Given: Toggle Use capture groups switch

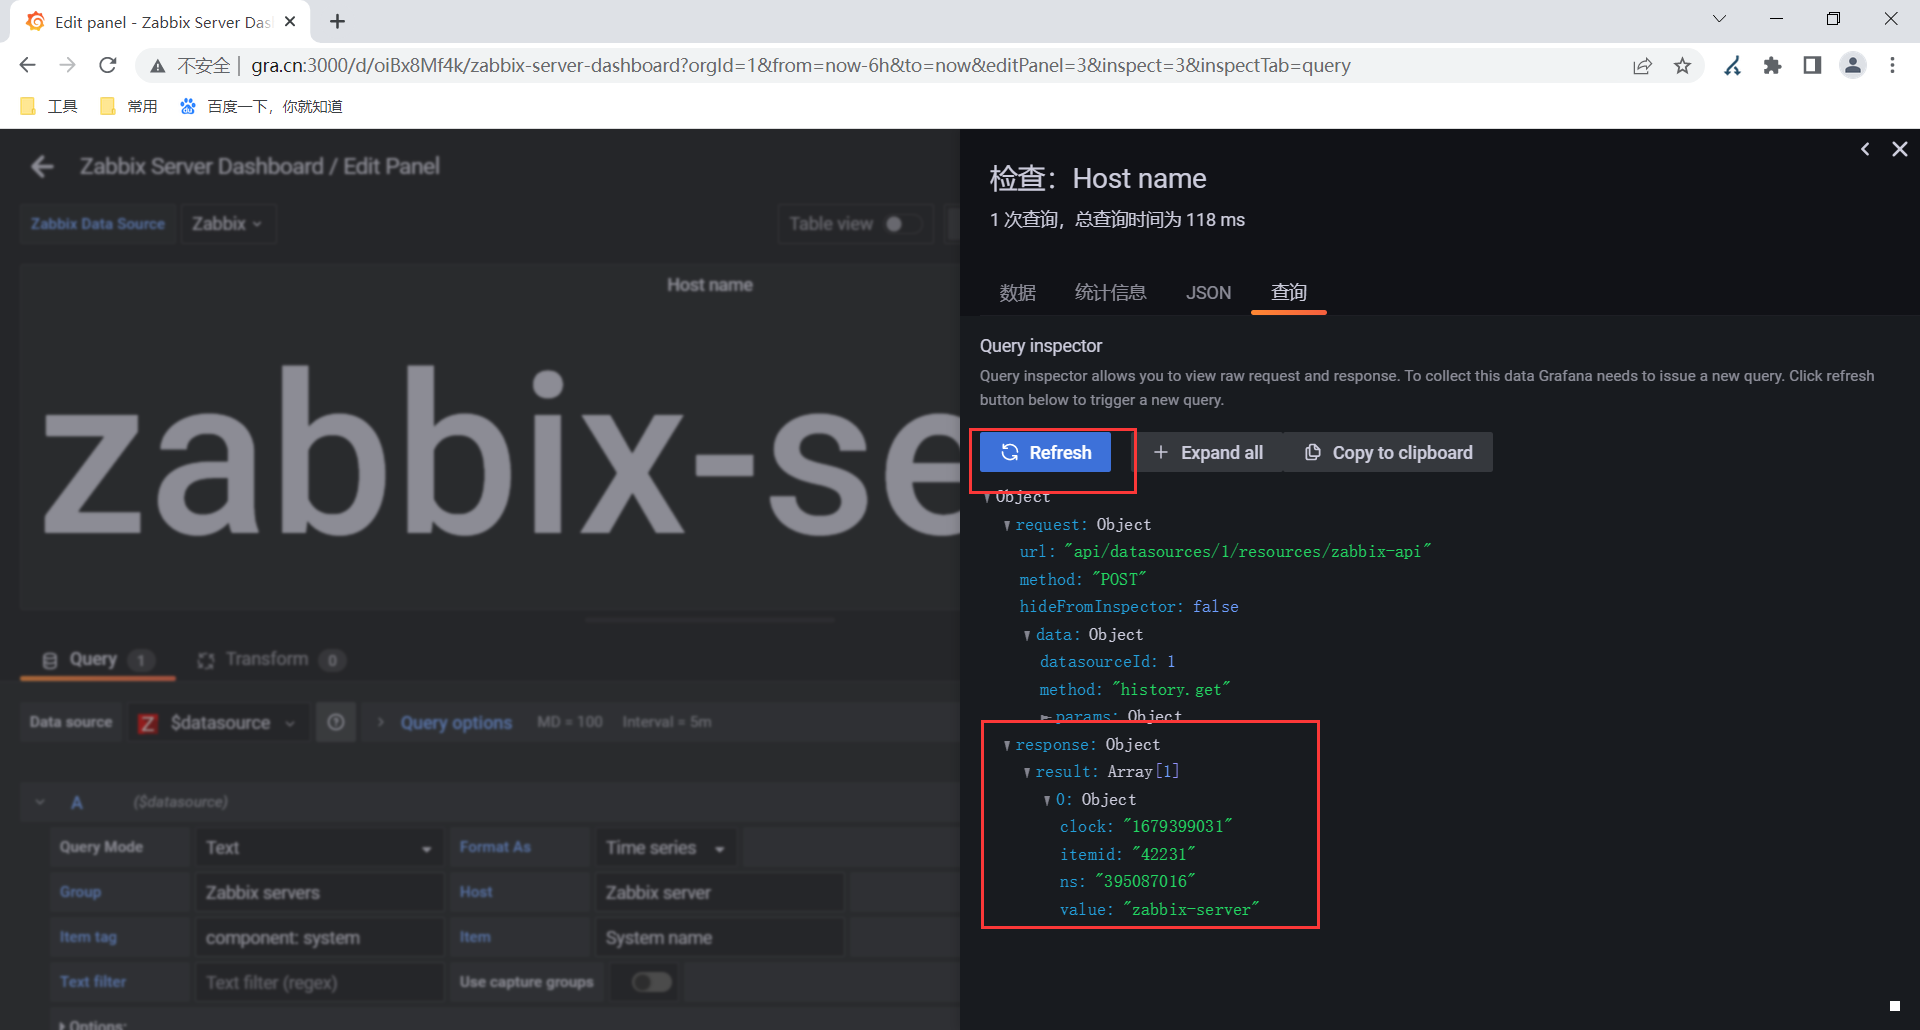Looking at the screenshot, I should pyautogui.click(x=651, y=982).
